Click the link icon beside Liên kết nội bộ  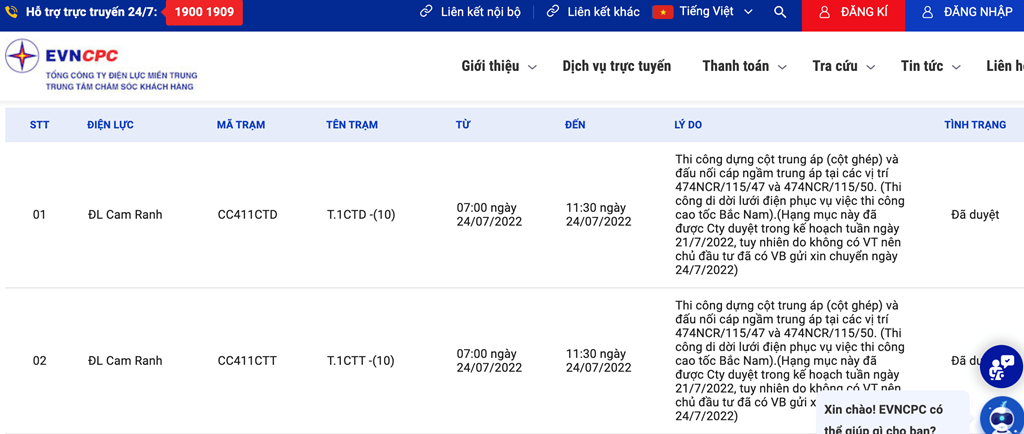point(427,12)
